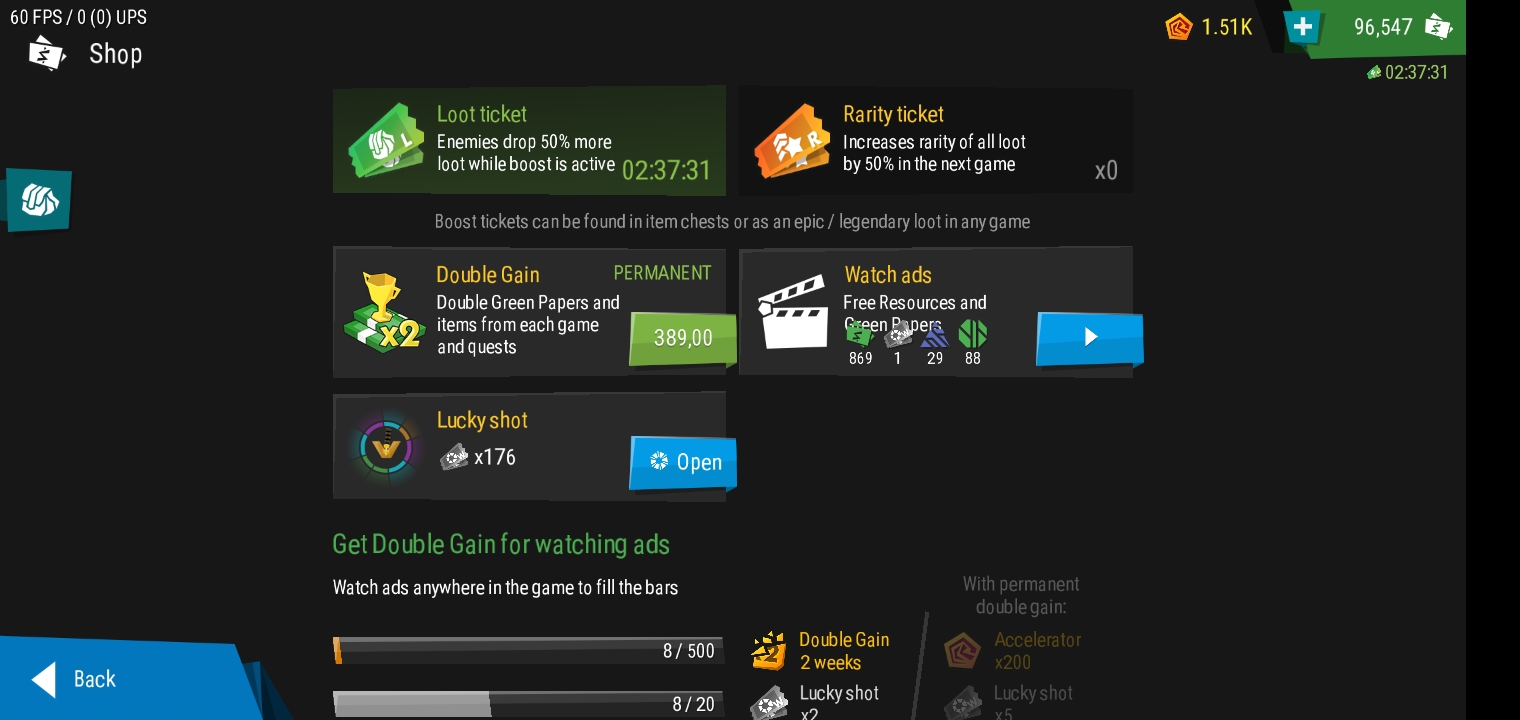Tap the orange Rarity ticket icon

tap(792, 142)
